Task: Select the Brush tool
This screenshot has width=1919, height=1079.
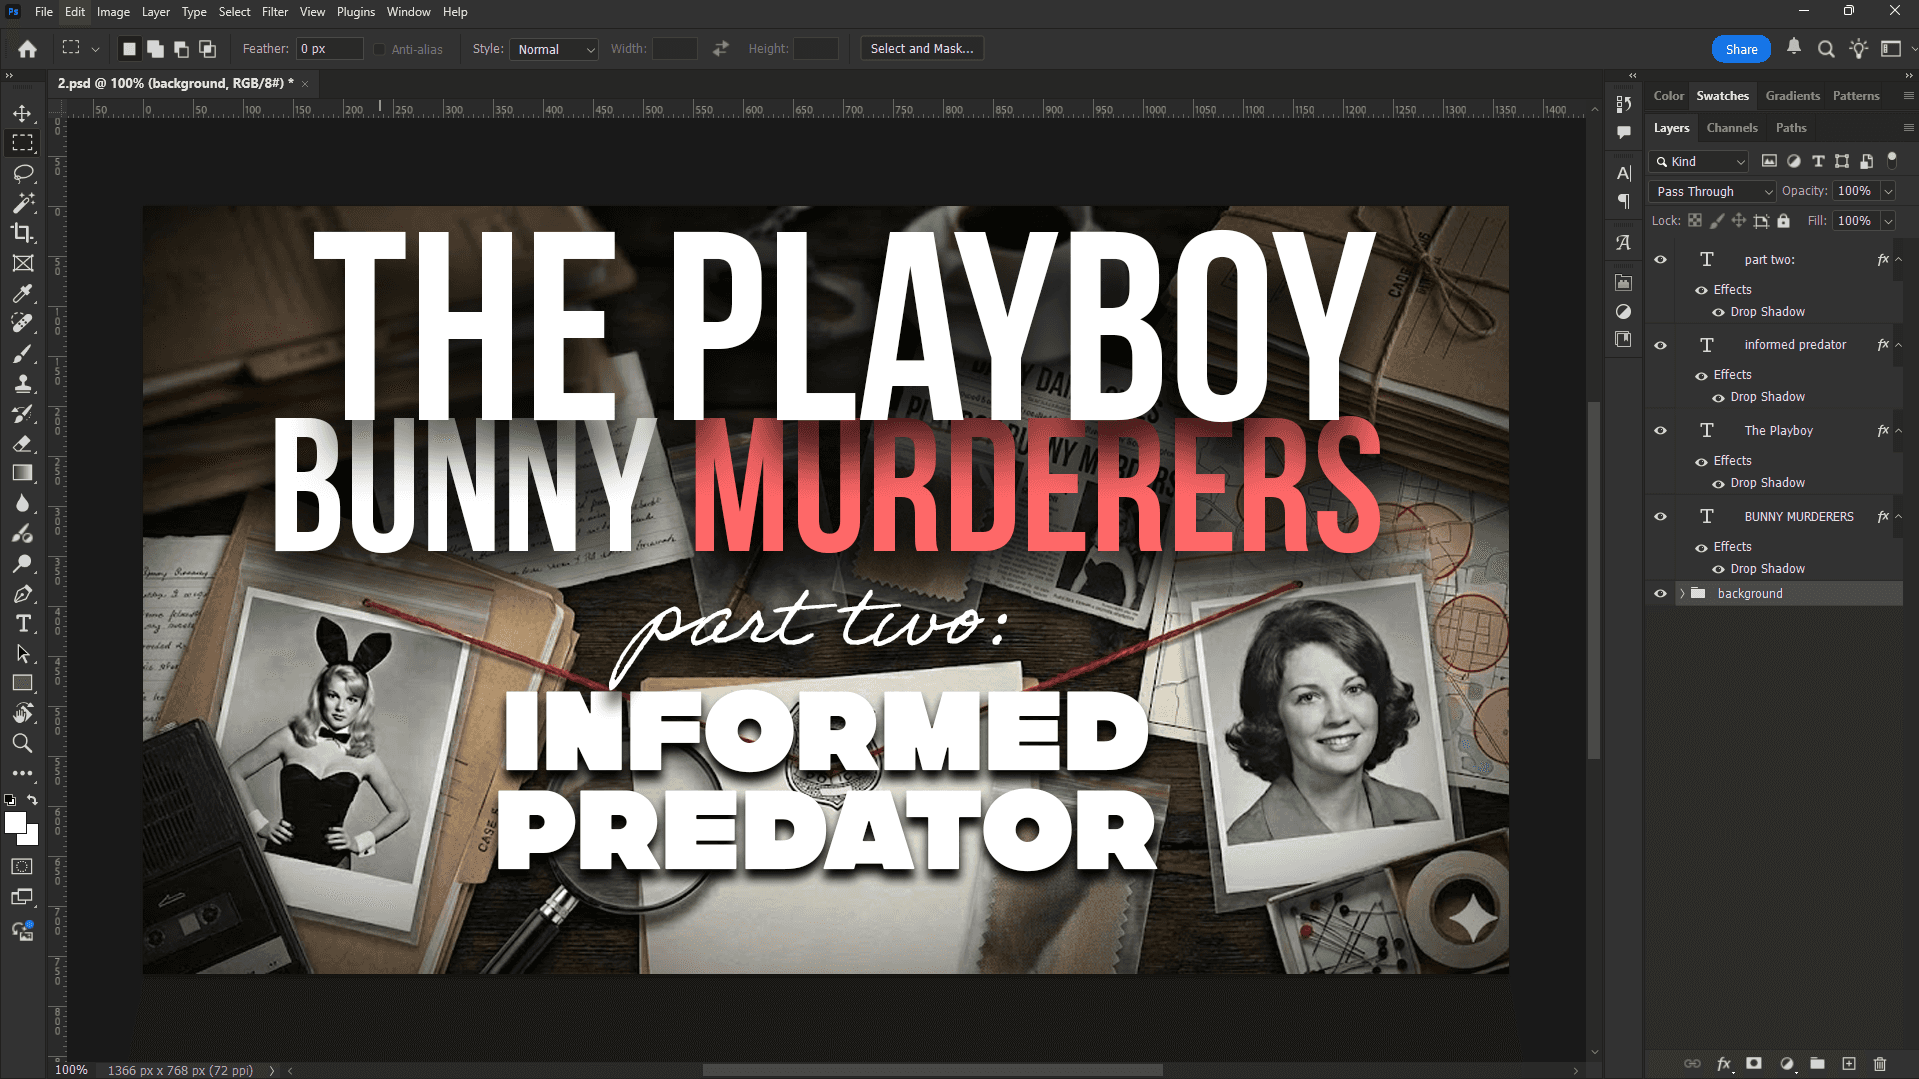Action: coord(22,353)
